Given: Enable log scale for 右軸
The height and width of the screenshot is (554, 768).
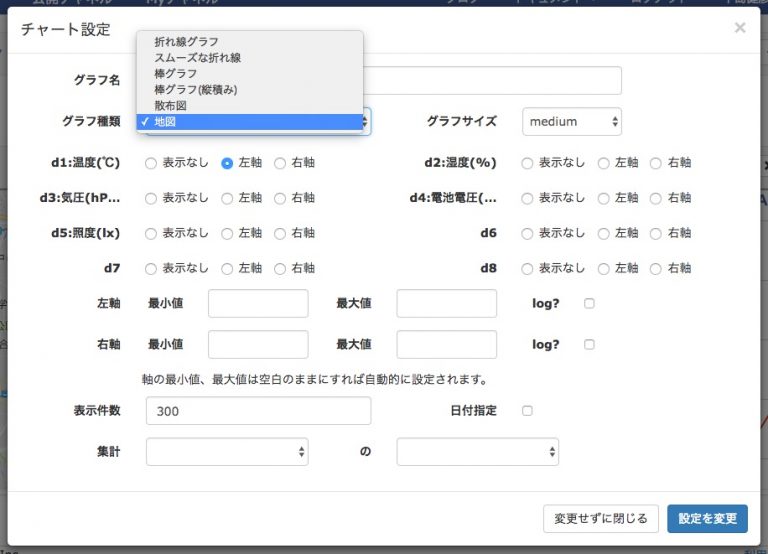Looking at the screenshot, I should [x=589, y=344].
